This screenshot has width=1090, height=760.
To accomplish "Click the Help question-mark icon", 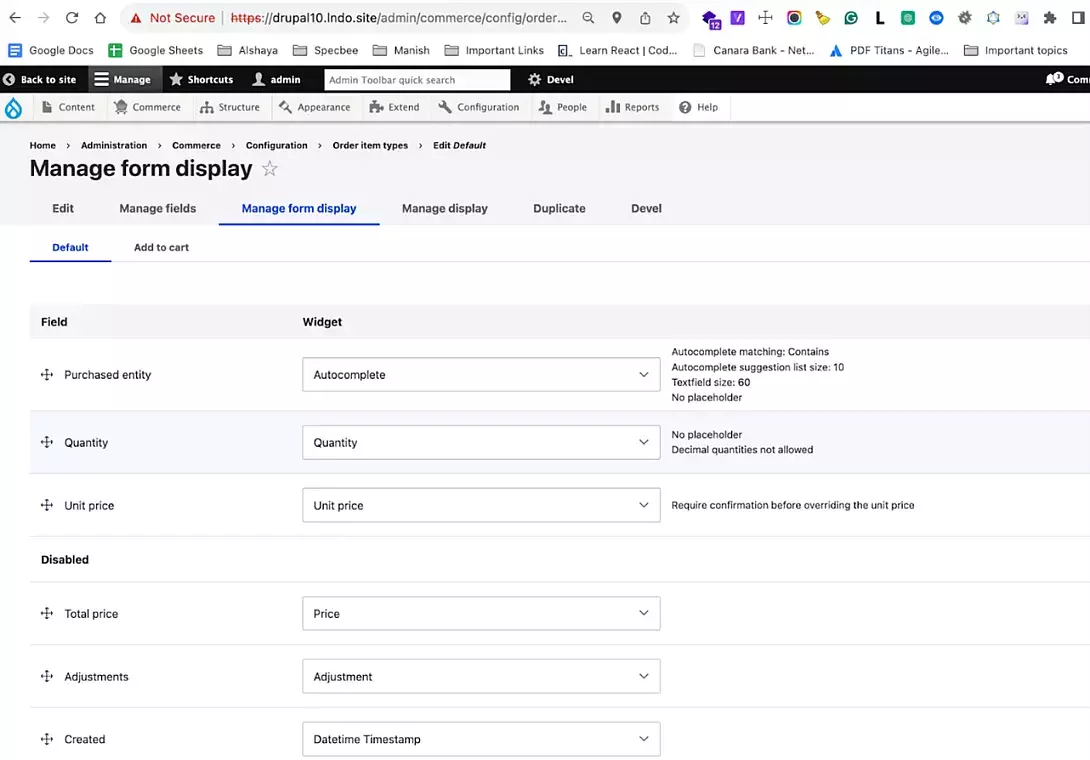I will pyautogui.click(x=683, y=107).
